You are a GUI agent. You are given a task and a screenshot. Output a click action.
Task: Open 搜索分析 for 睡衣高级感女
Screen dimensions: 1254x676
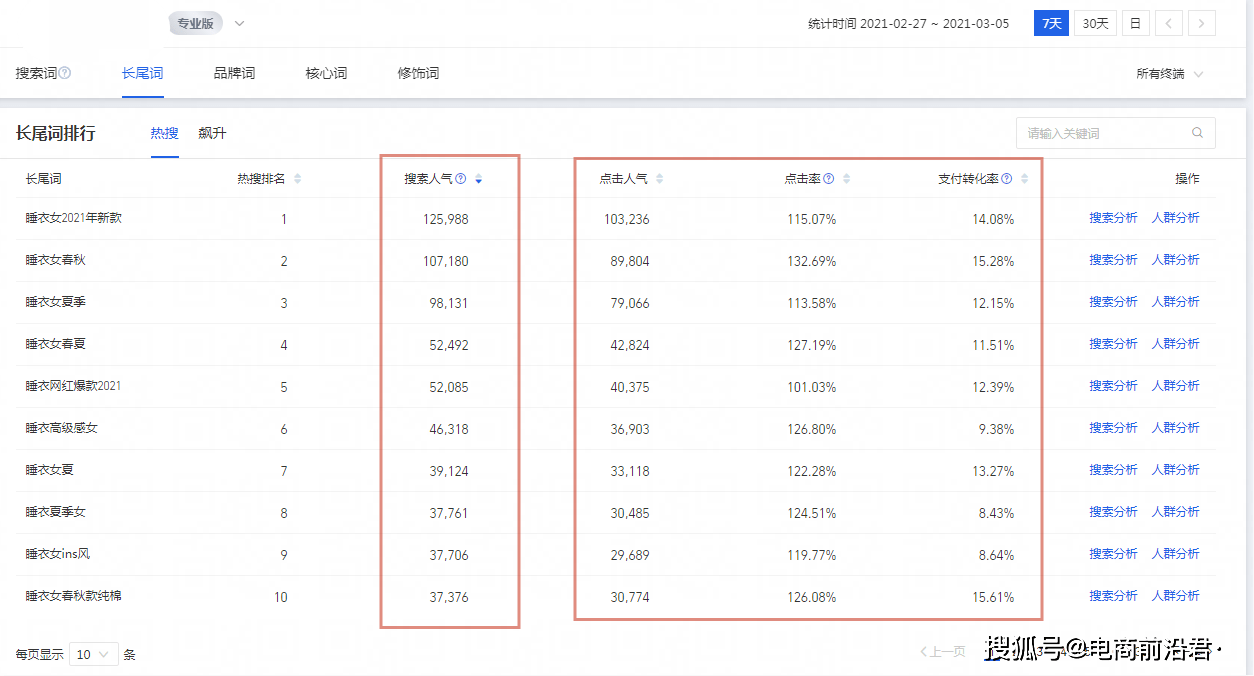click(1113, 428)
